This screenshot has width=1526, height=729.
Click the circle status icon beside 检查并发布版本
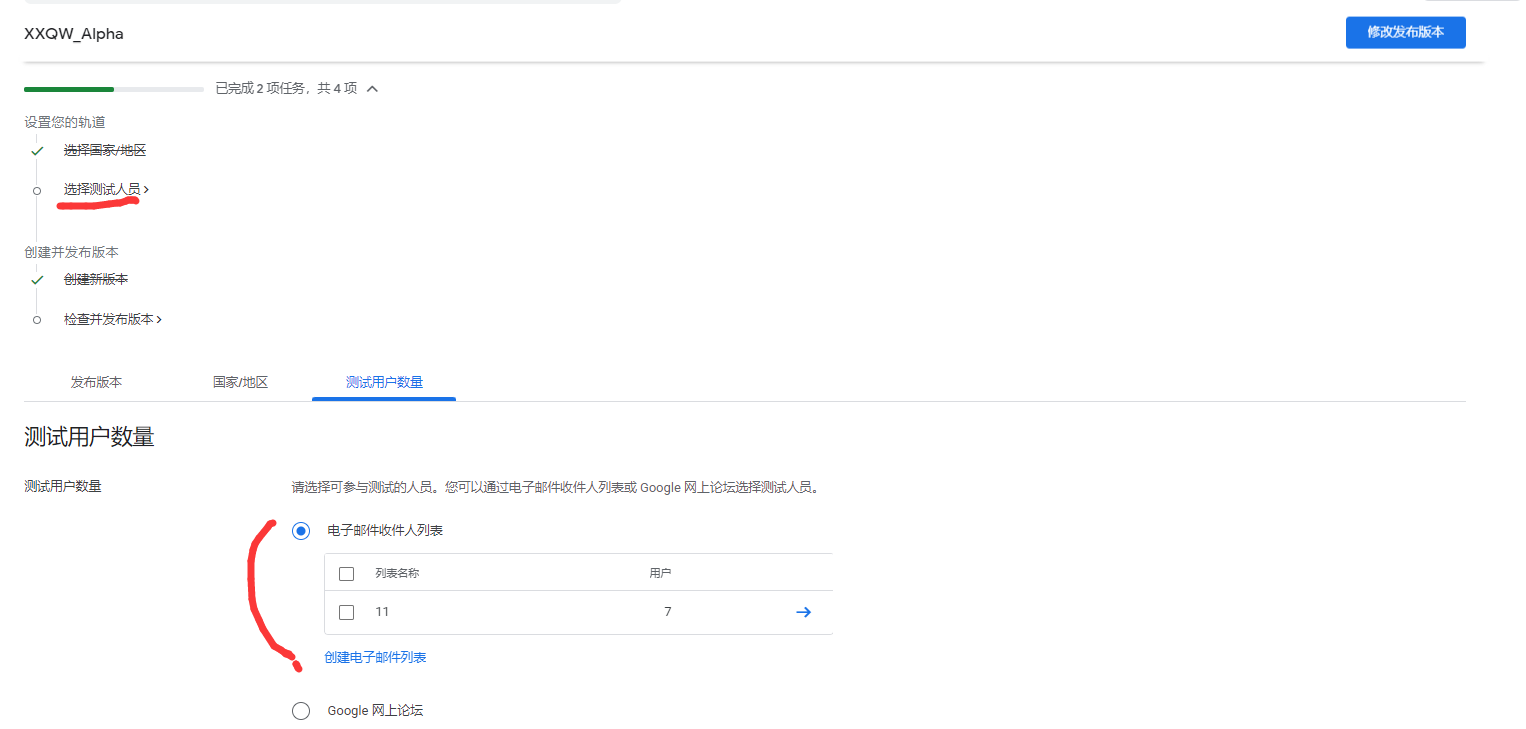tap(37, 318)
